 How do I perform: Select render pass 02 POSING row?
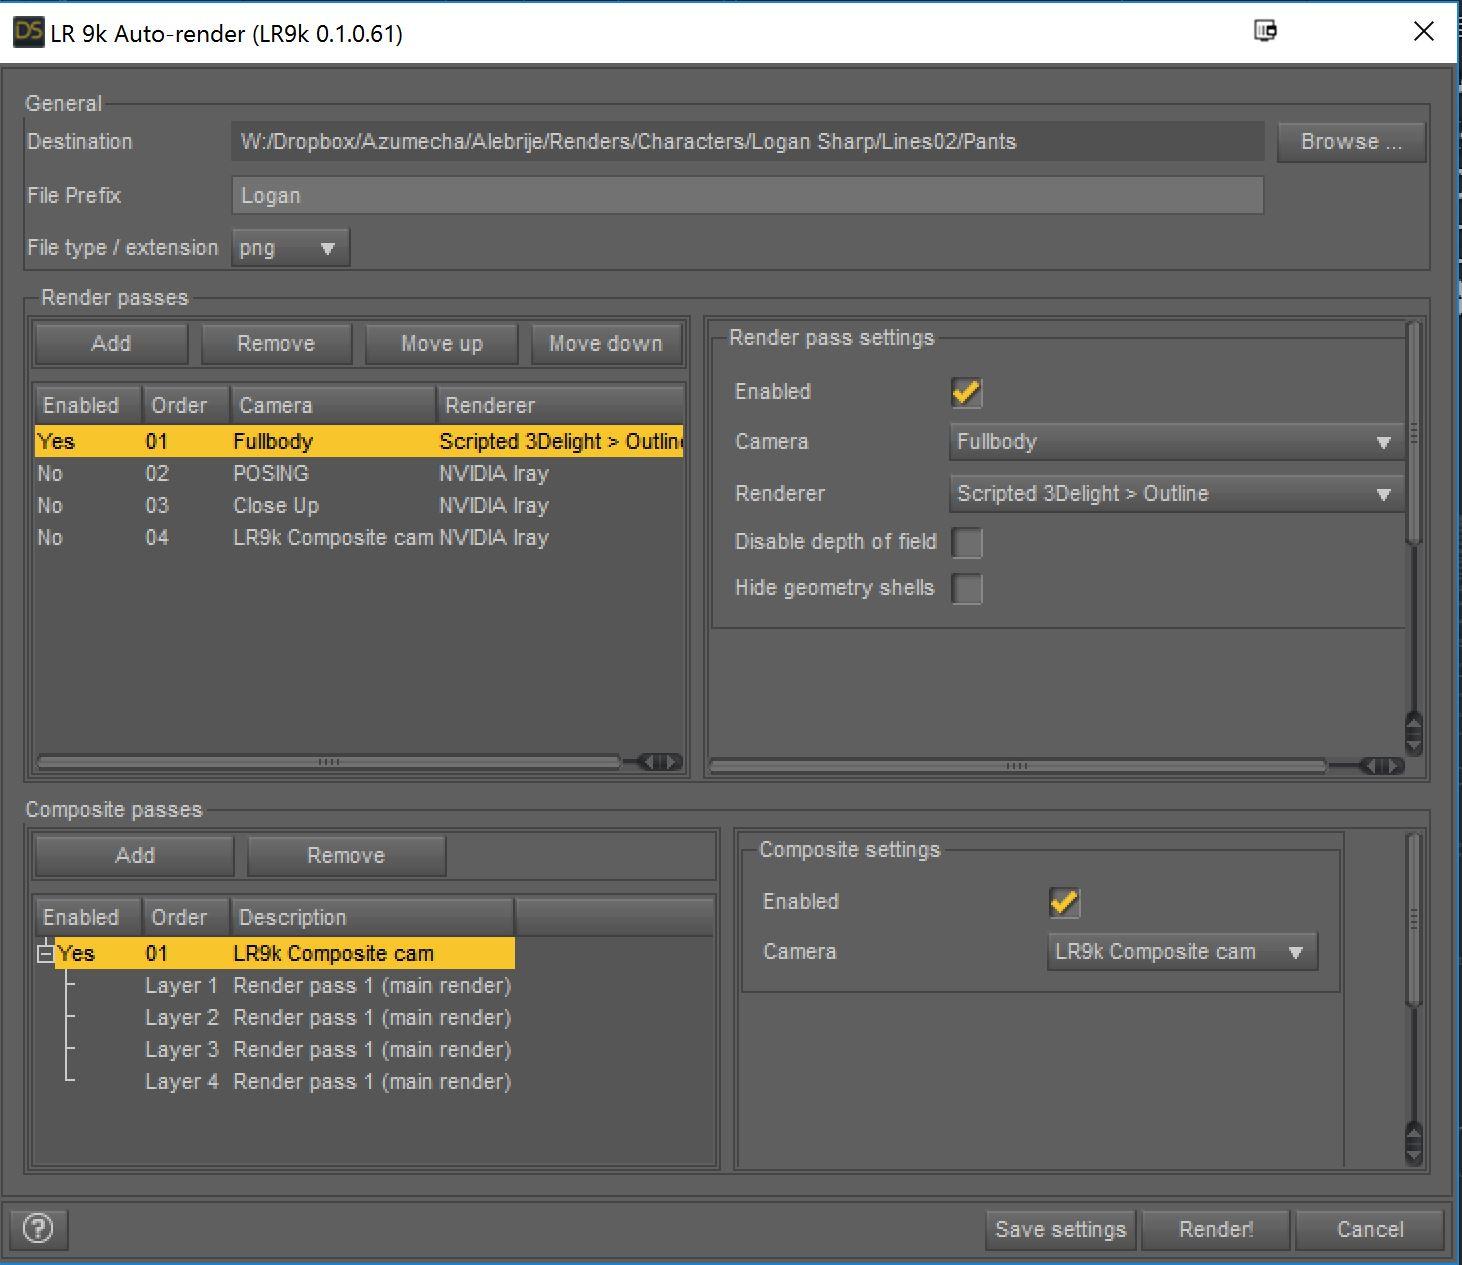click(359, 474)
